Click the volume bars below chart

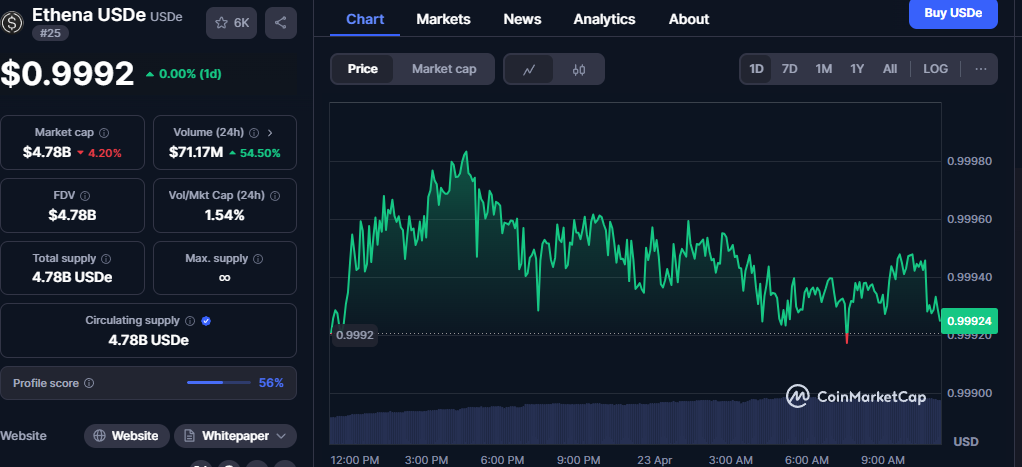pos(635,421)
